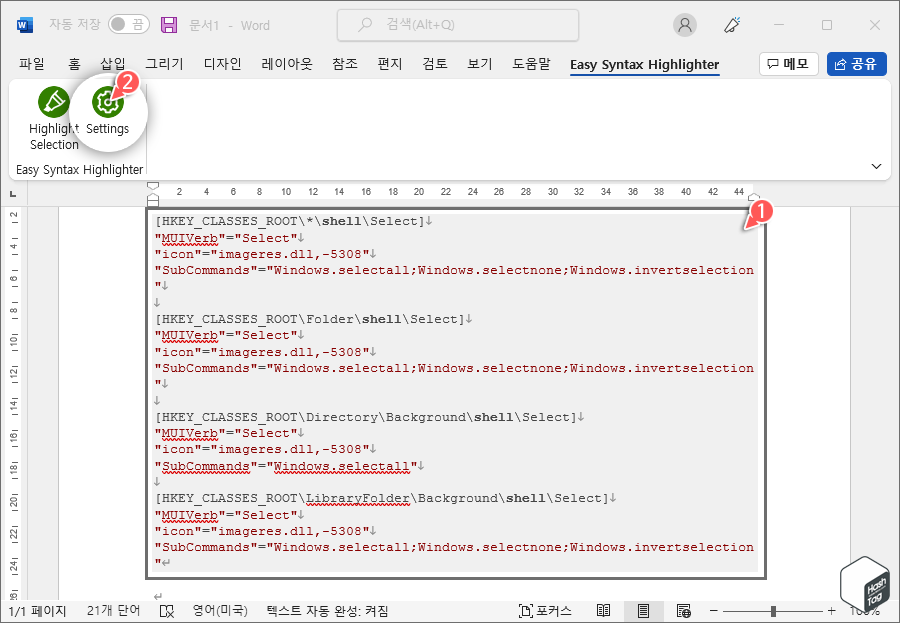
Task: Click the tab stop selector at ruler corner
Action: click(13, 194)
